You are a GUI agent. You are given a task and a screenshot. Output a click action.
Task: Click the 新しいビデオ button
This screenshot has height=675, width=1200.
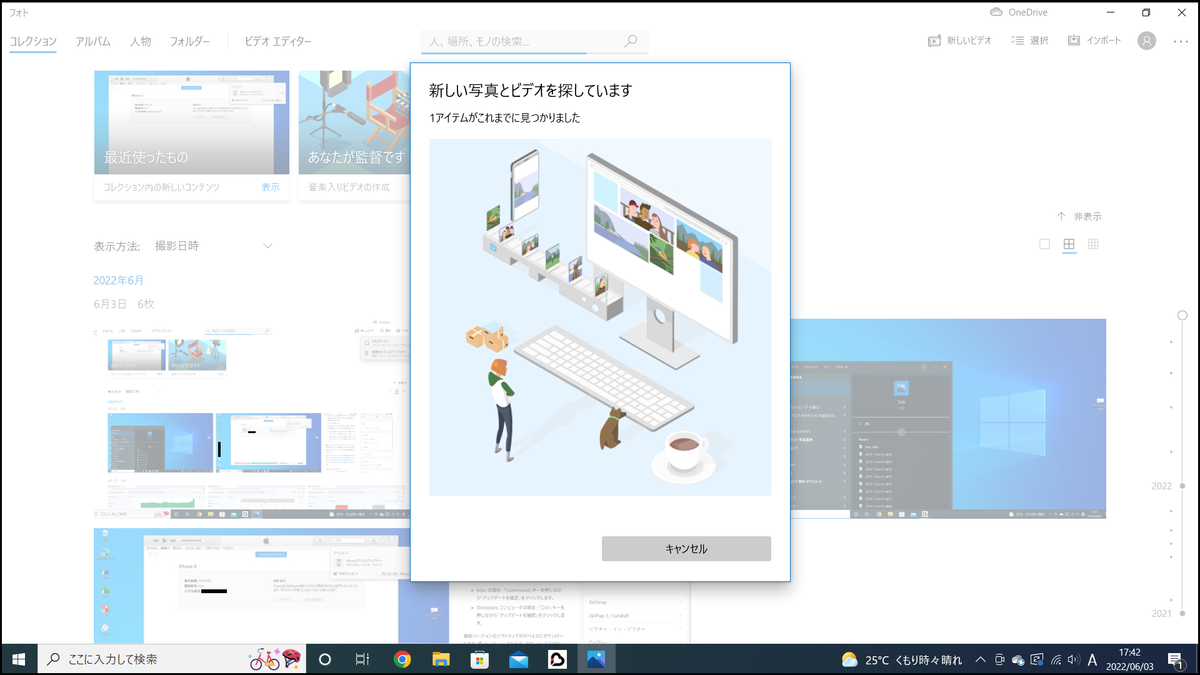click(959, 41)
